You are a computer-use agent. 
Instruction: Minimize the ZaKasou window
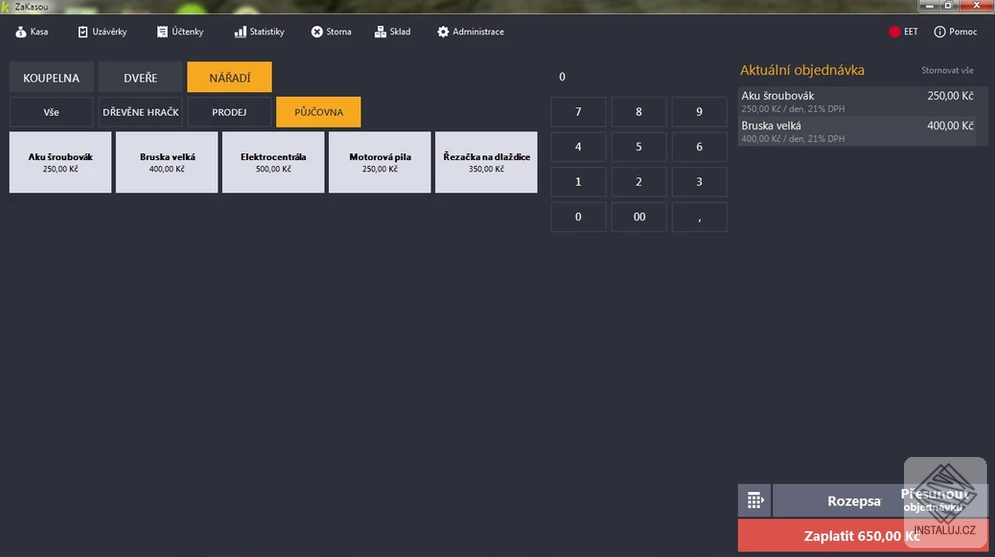click(x=929, y=5)
